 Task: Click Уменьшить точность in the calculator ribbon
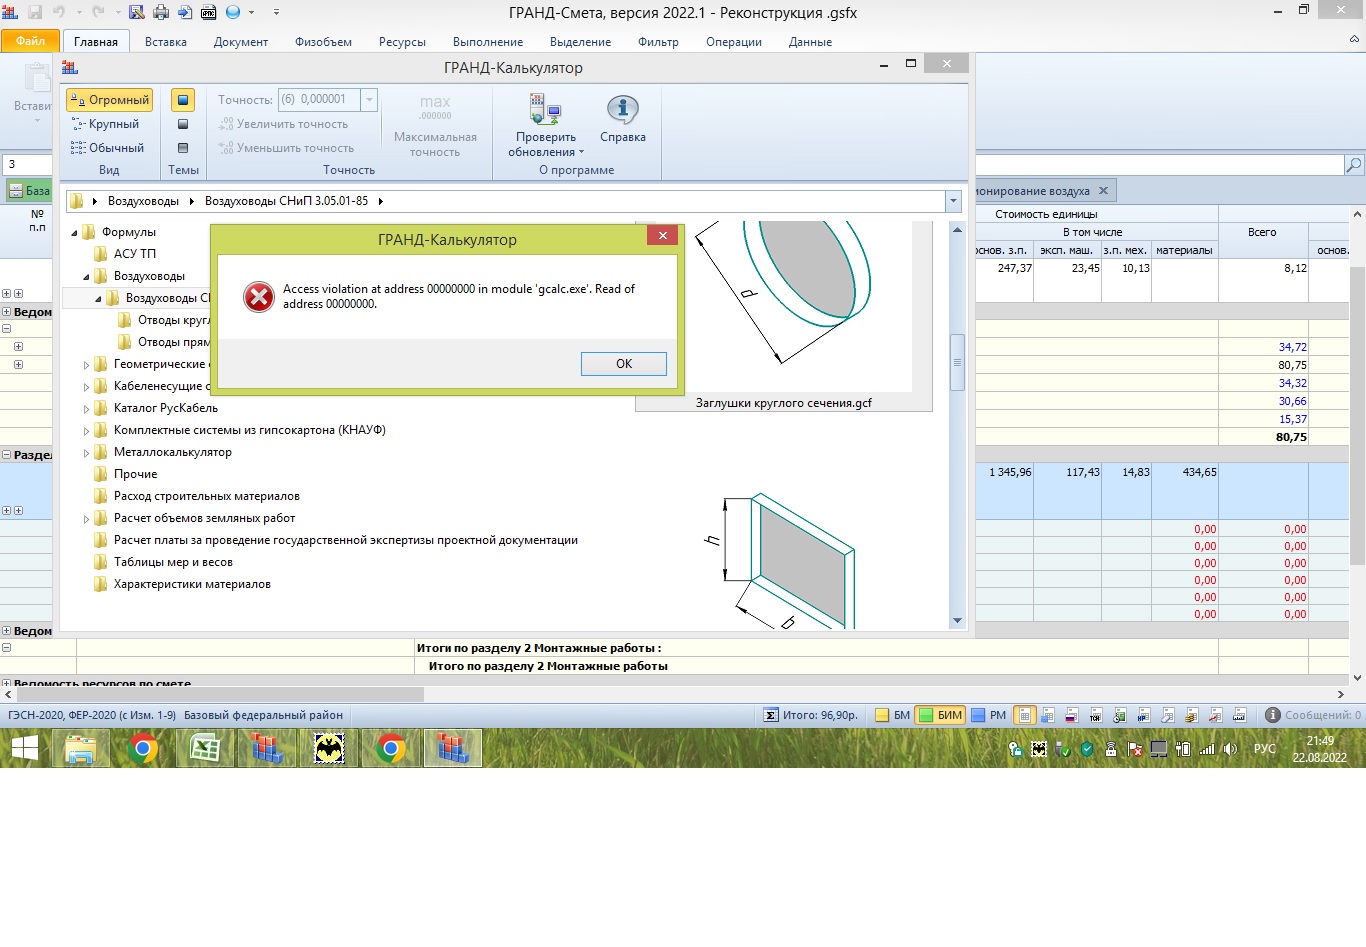point(287,148)
